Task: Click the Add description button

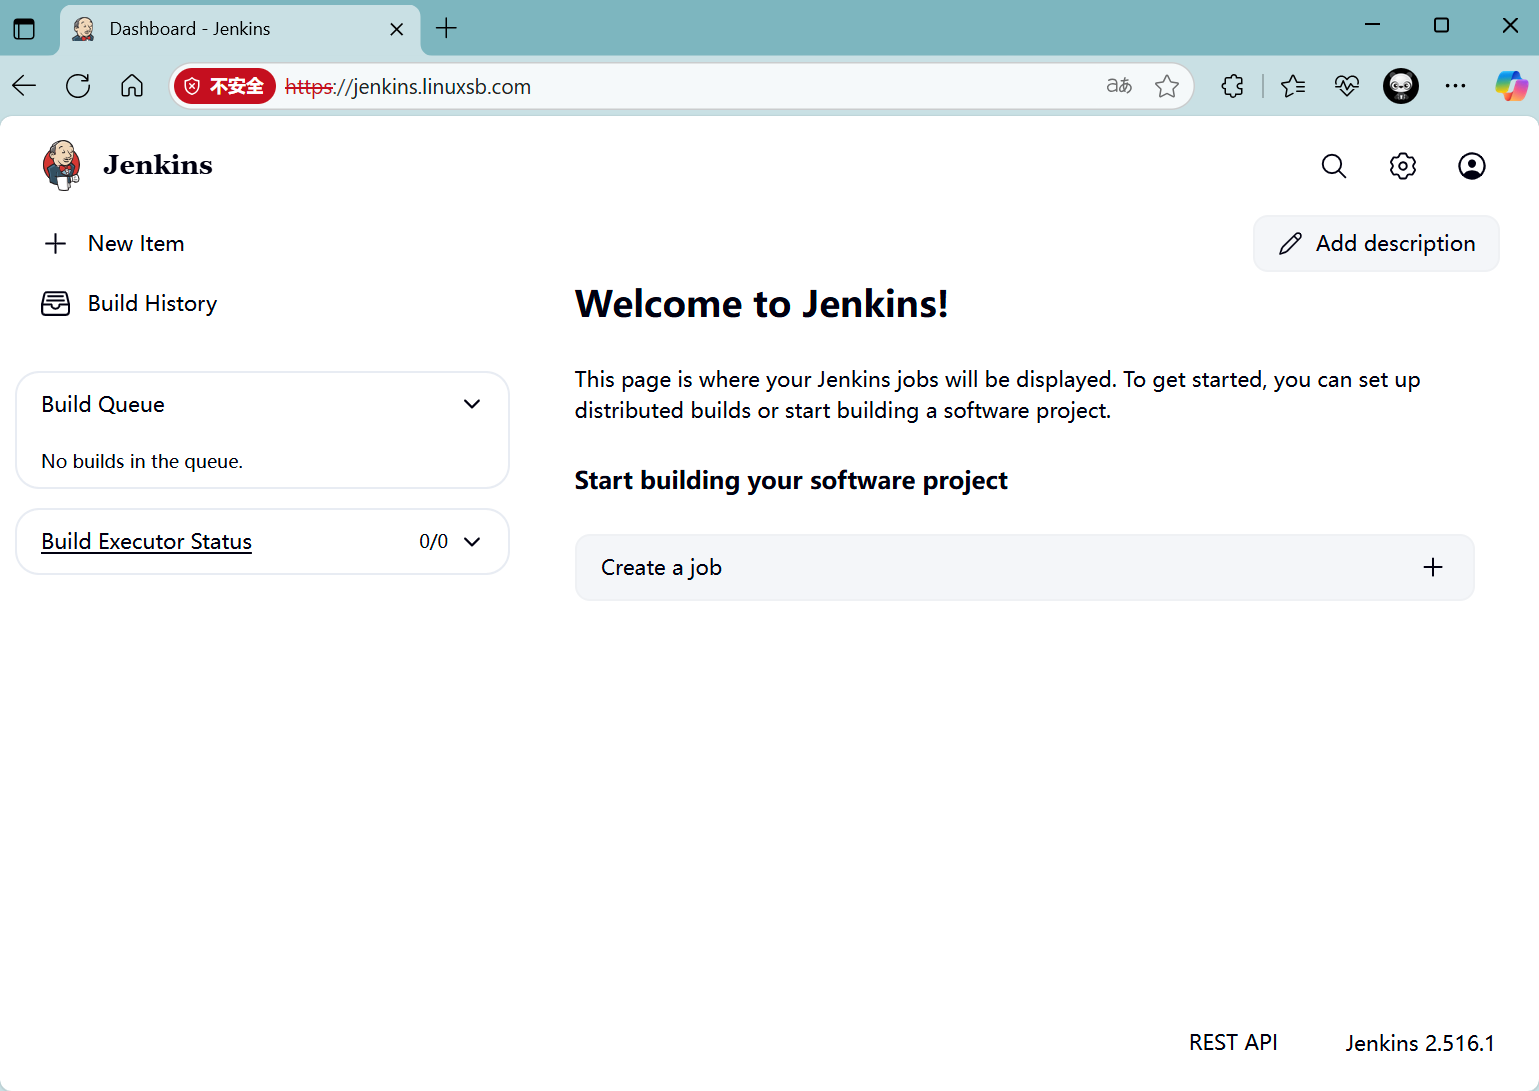Action: (x=1376, y=244)
